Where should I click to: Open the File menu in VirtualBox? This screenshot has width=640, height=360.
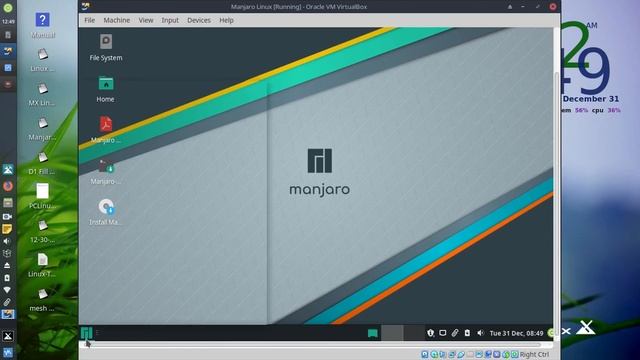[89, 20]
